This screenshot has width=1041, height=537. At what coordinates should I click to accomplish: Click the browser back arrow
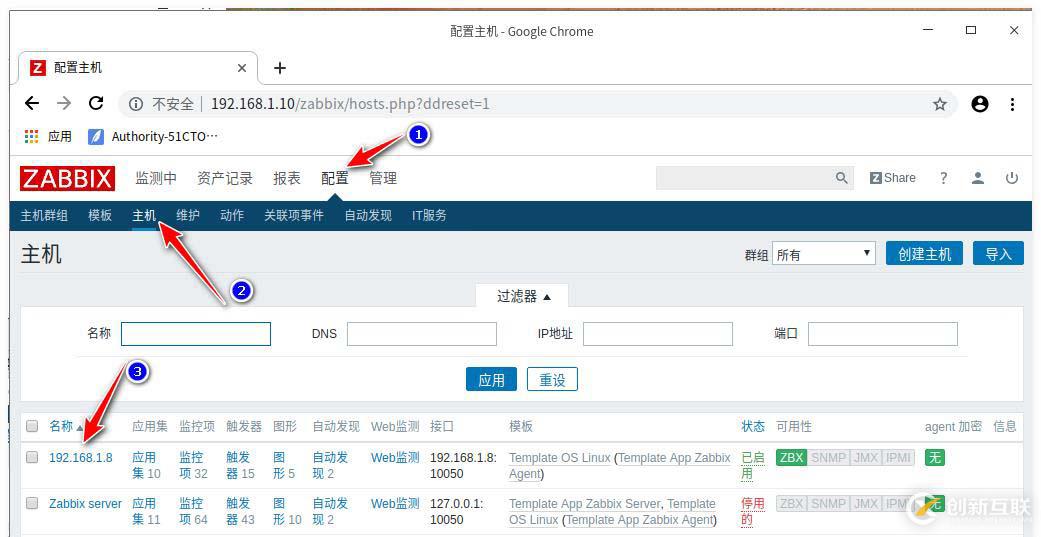(x=32, y=104)
